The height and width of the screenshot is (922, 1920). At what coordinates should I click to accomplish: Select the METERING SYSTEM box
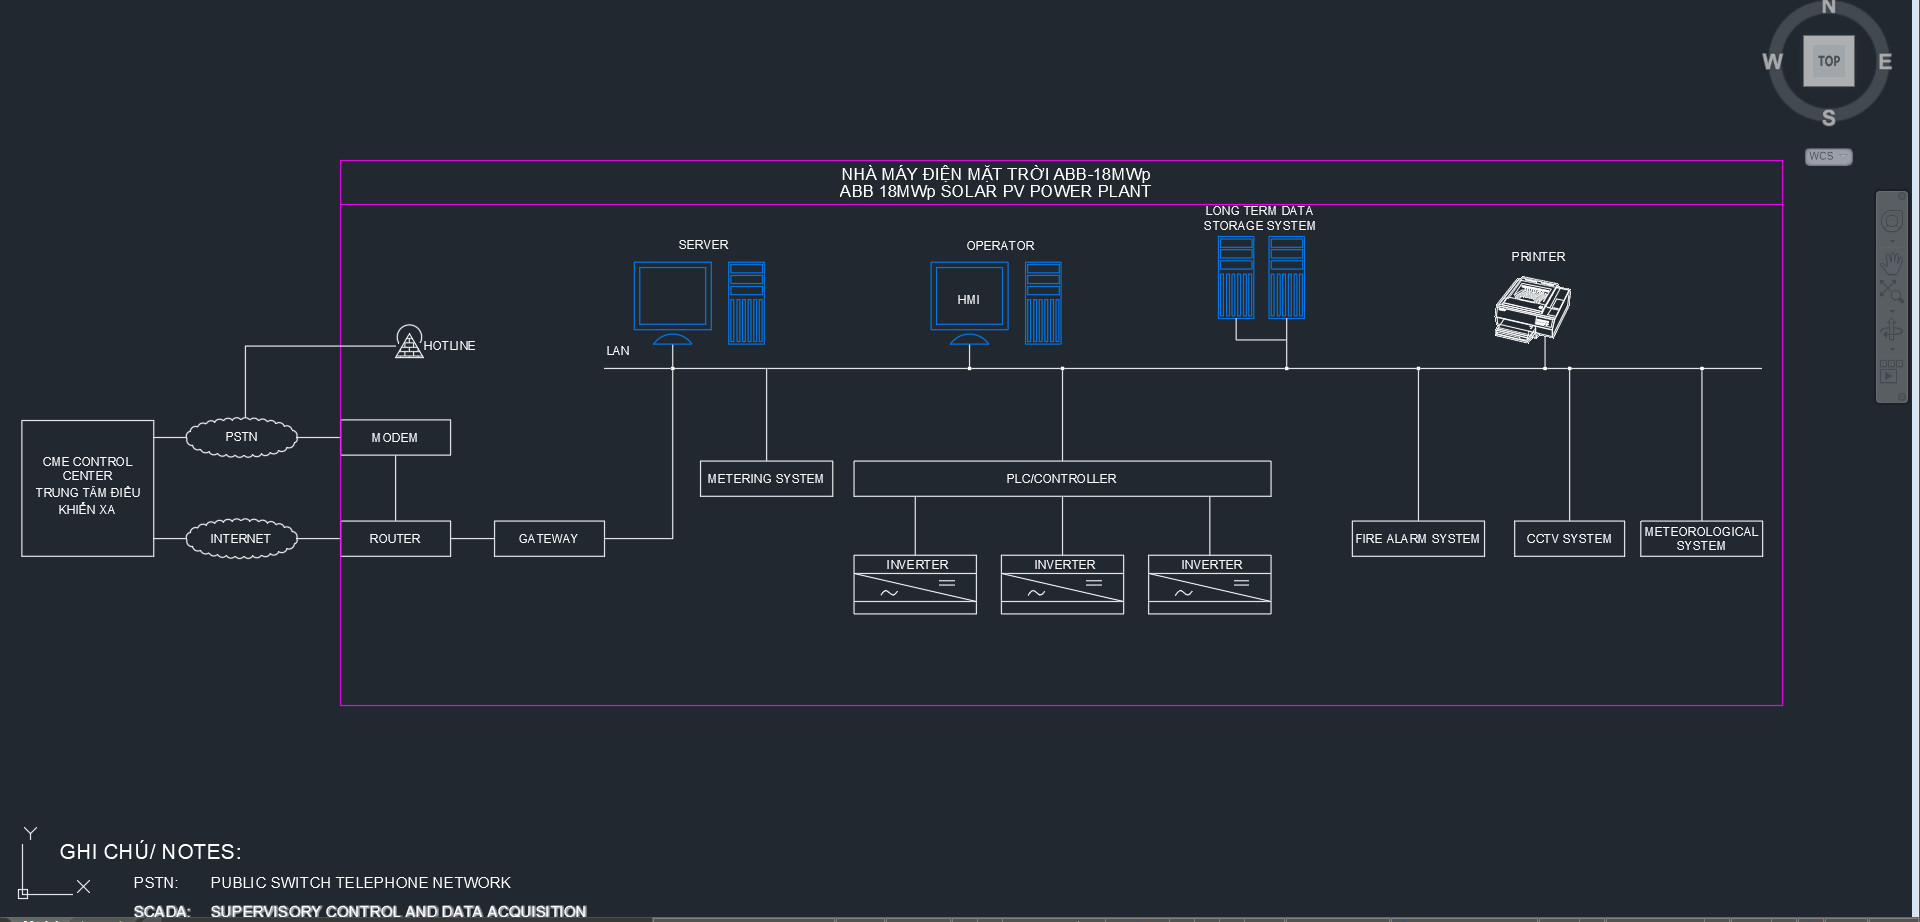[x=766, y=478]
